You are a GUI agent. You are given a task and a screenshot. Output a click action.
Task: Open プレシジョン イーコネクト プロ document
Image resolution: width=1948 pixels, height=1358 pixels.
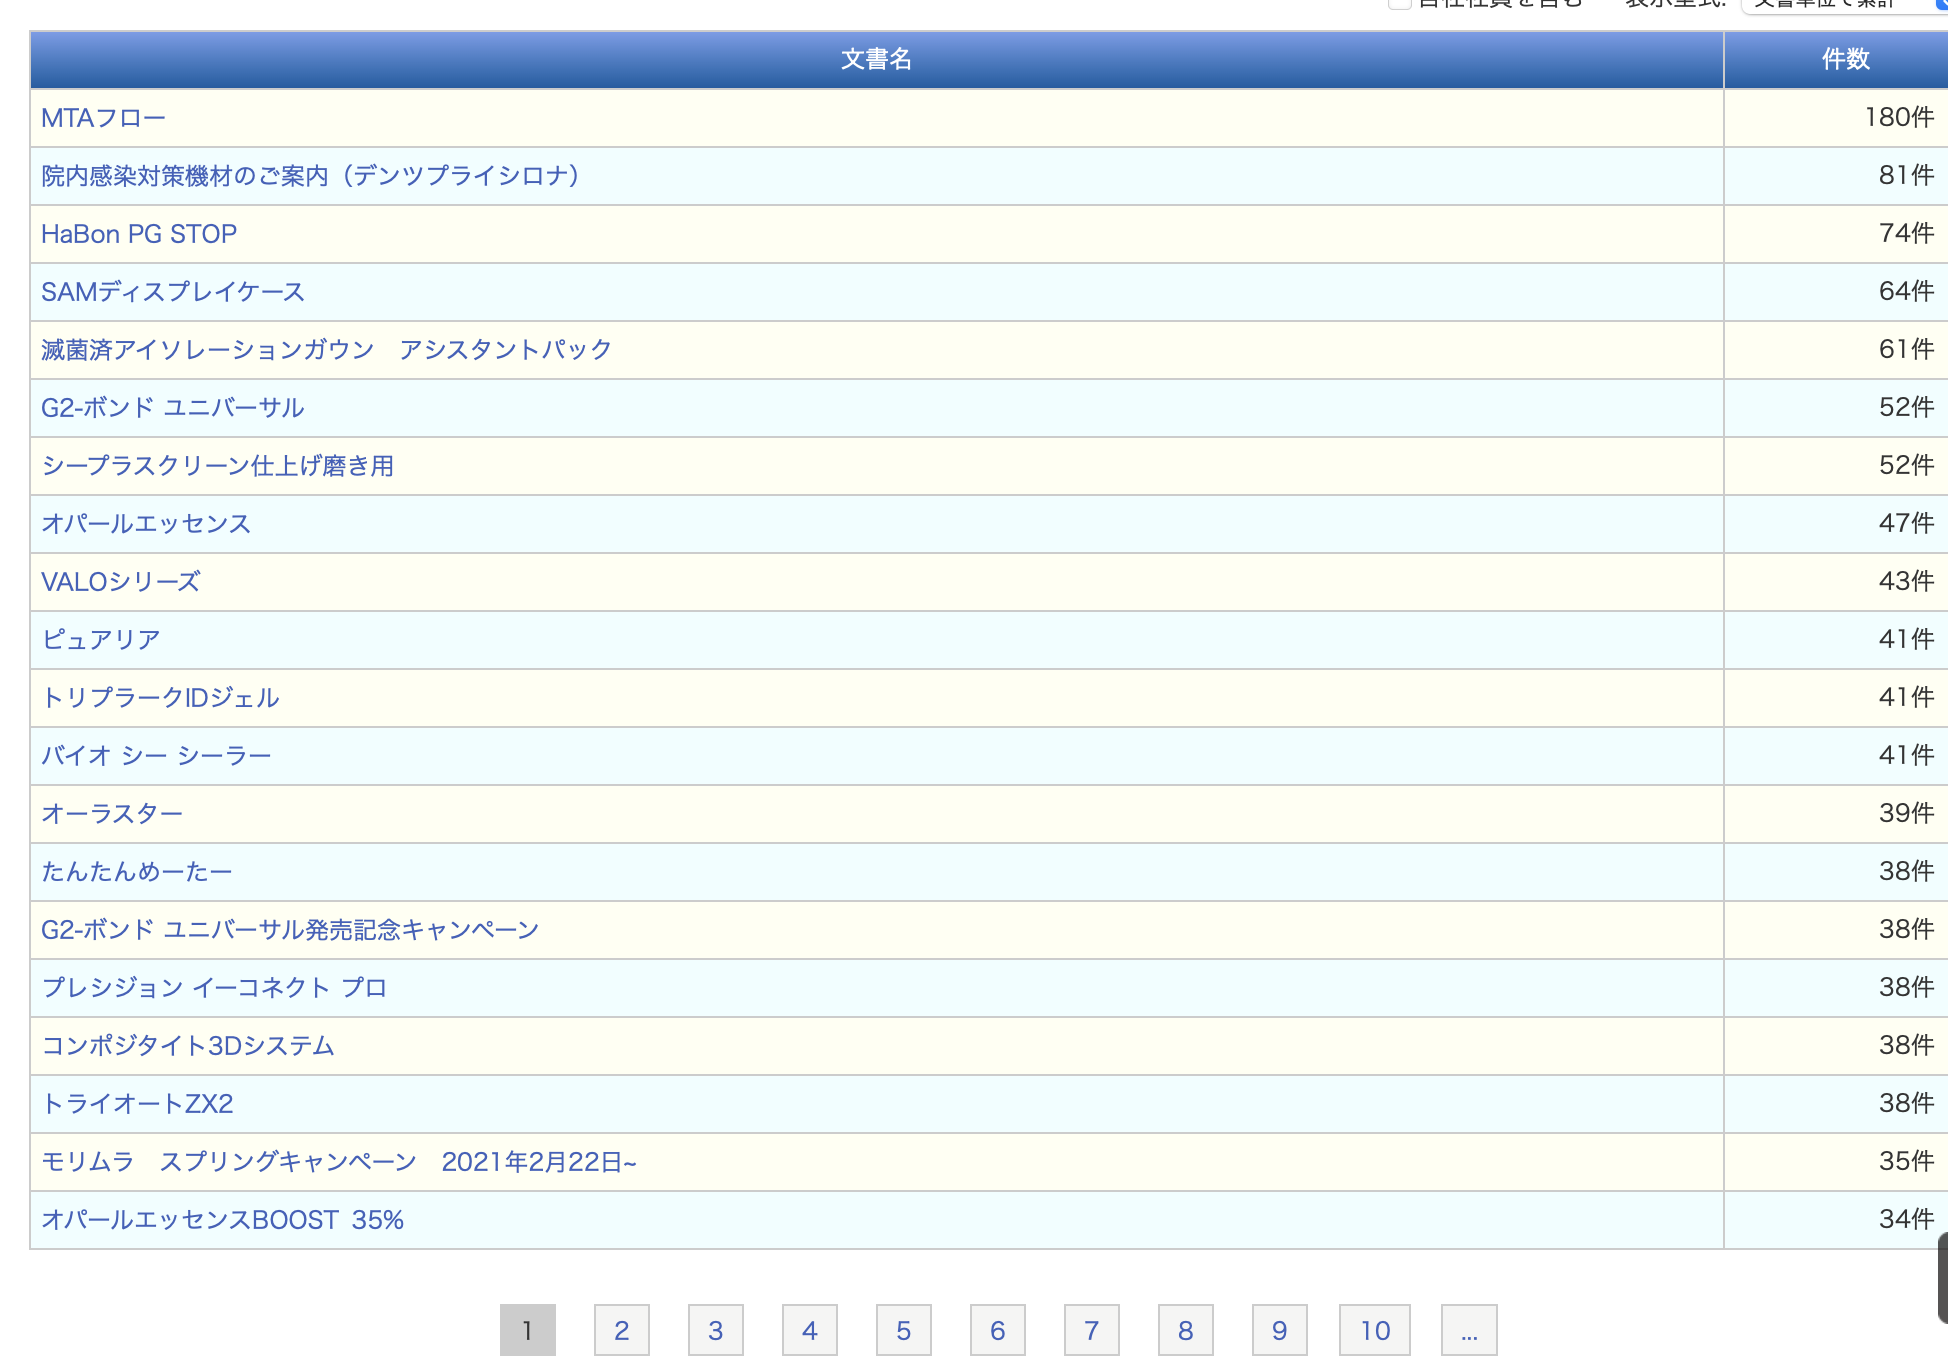coord(214,988)
